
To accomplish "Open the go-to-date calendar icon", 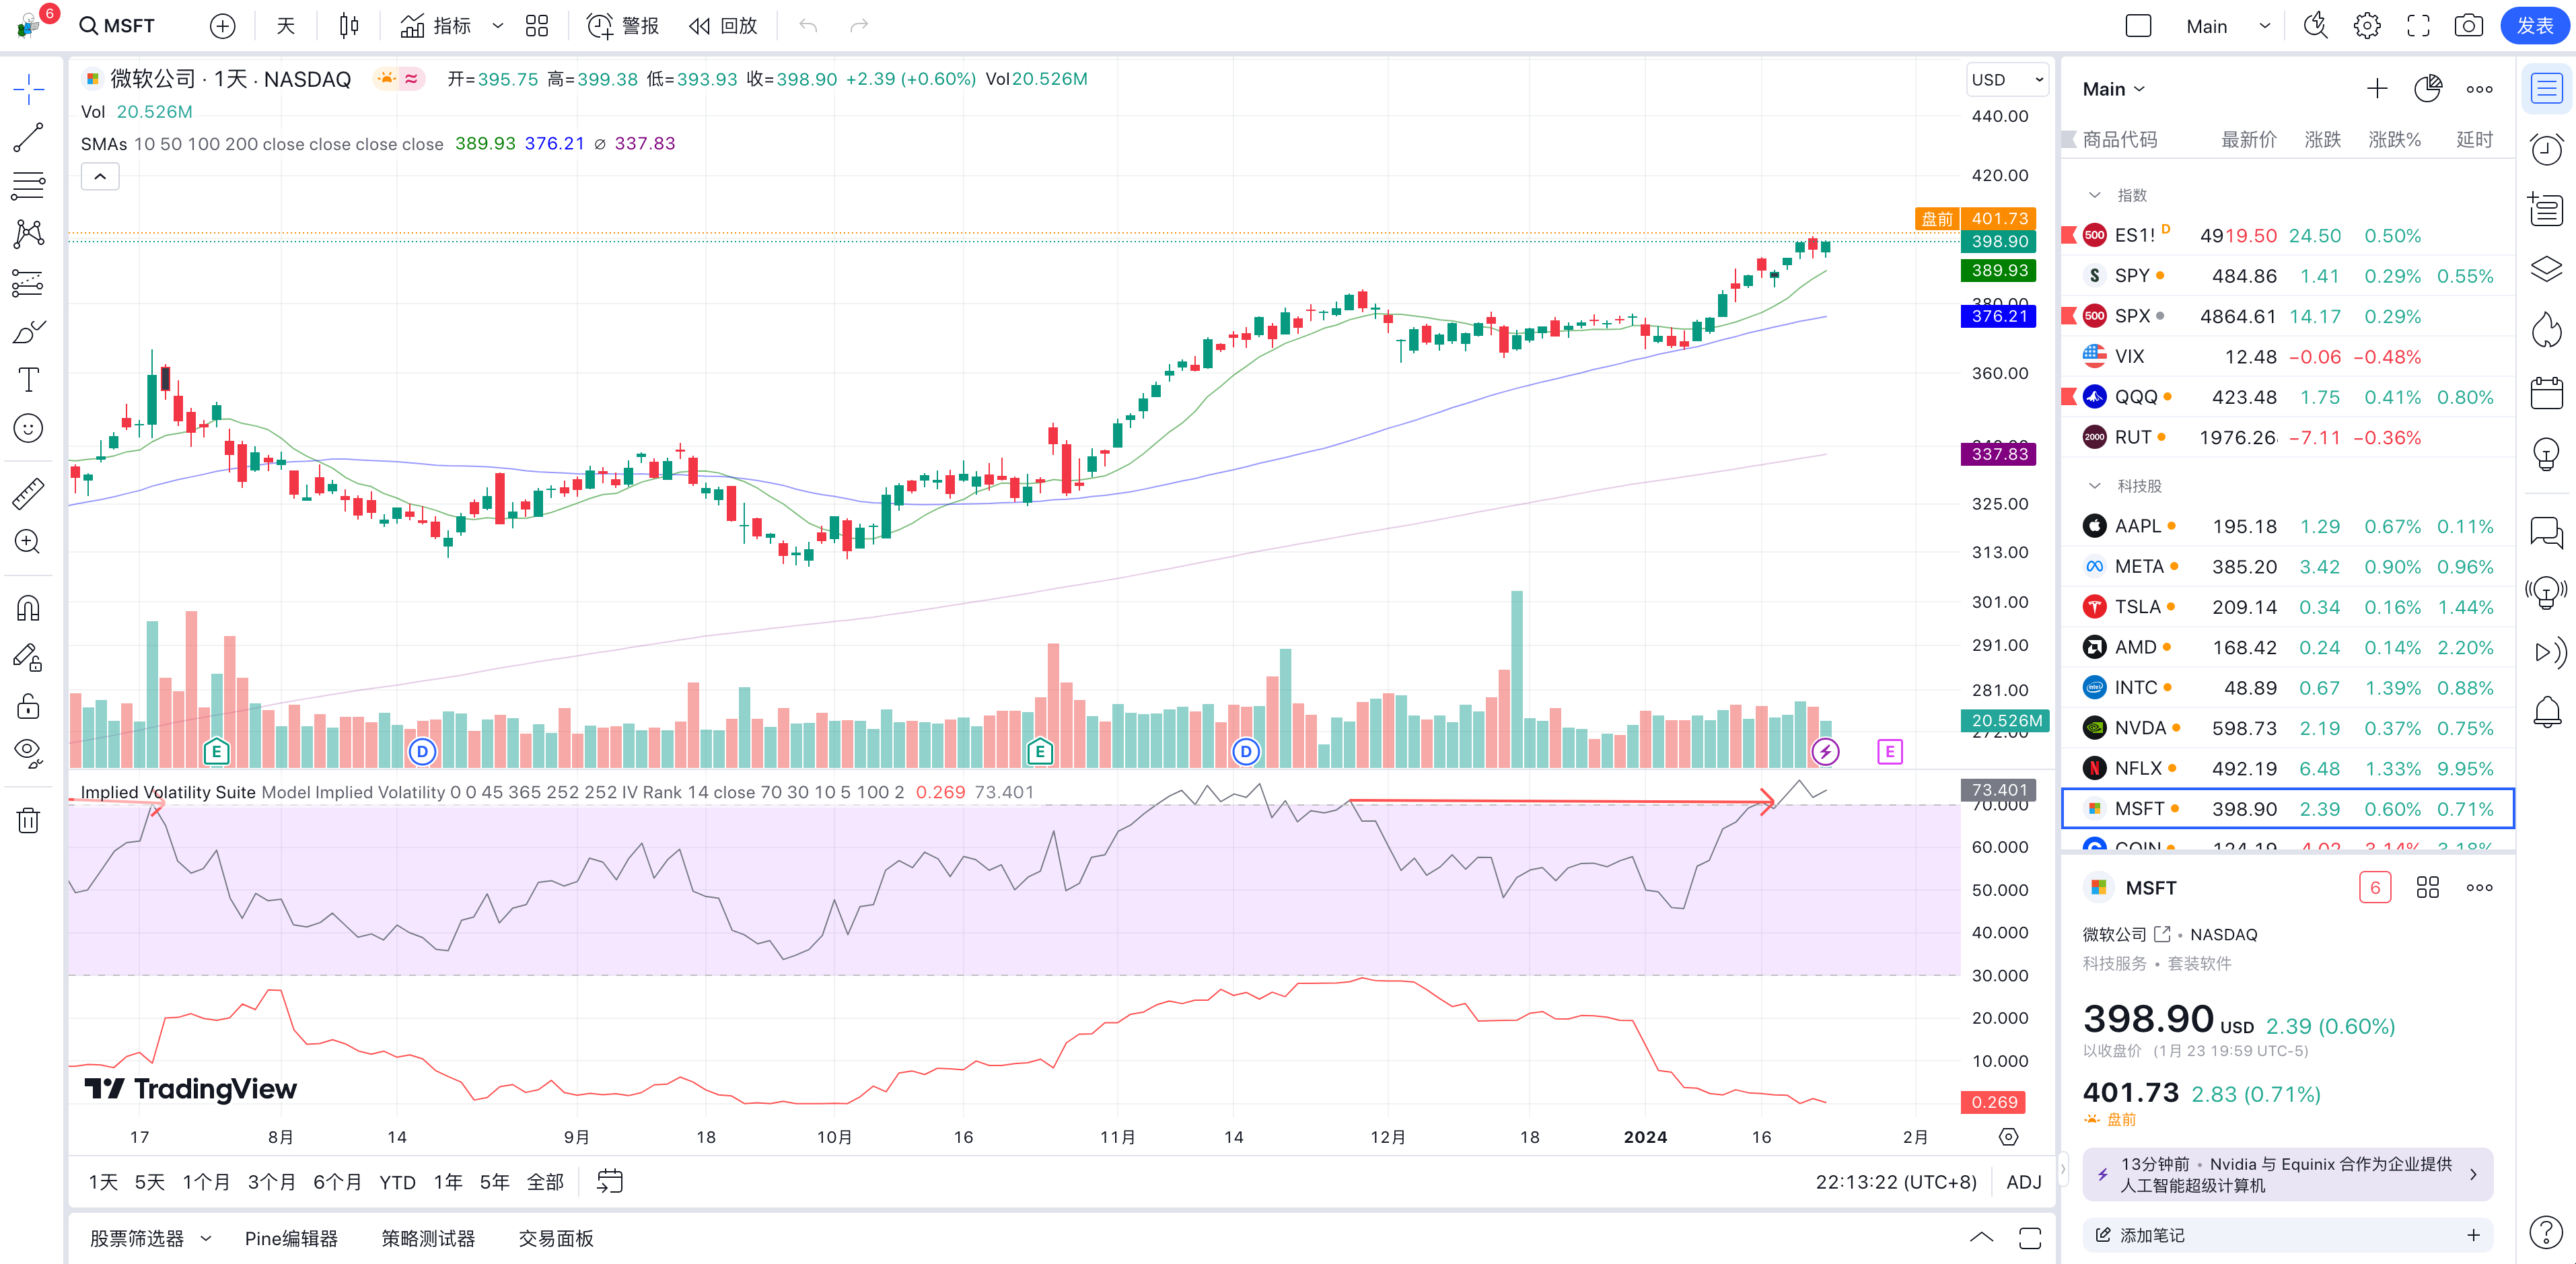I will (609, 1182).
